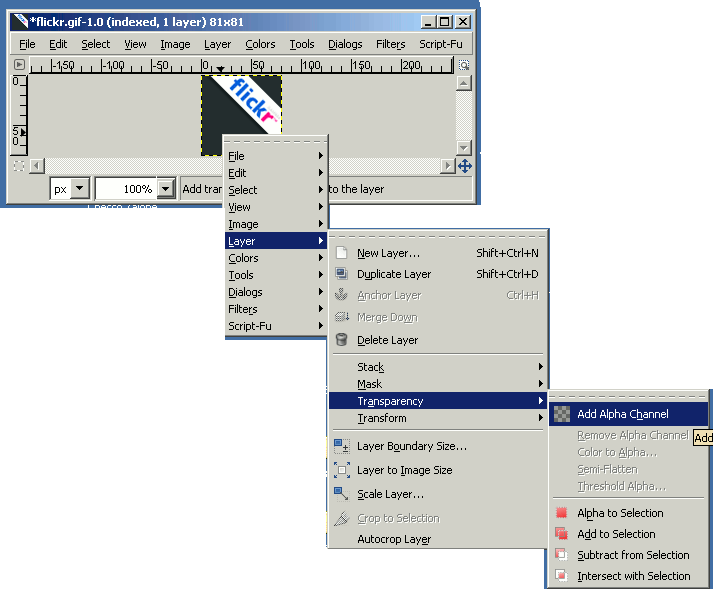713x589 pixels.
Task: Click the New Layer page icon
Action: pos(341,253)
